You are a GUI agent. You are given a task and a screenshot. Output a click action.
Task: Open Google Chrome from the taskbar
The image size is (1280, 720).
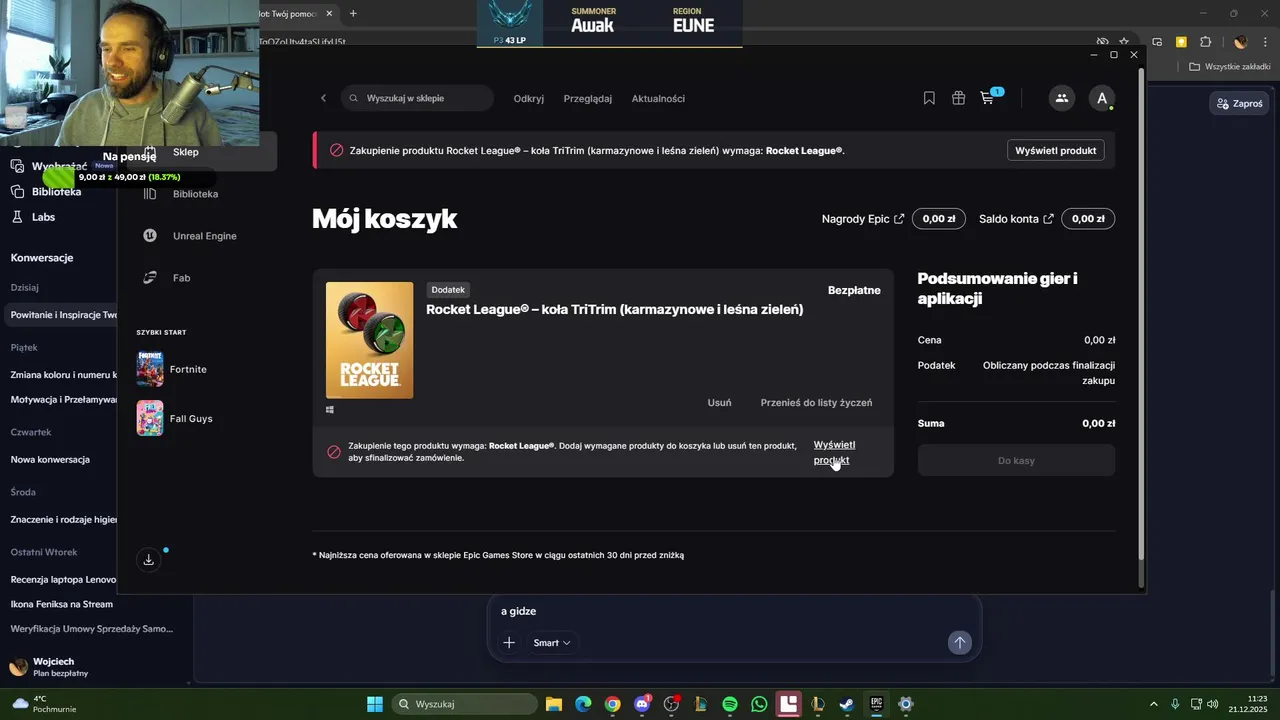(612, 704)
